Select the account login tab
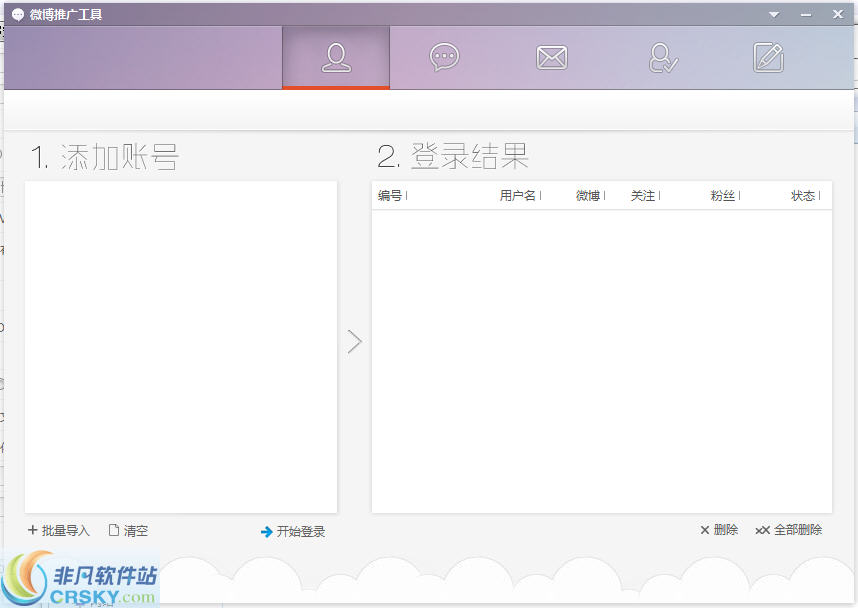This screenshot has height=608, width=858. pyautogui.click(x=335, y=57)
